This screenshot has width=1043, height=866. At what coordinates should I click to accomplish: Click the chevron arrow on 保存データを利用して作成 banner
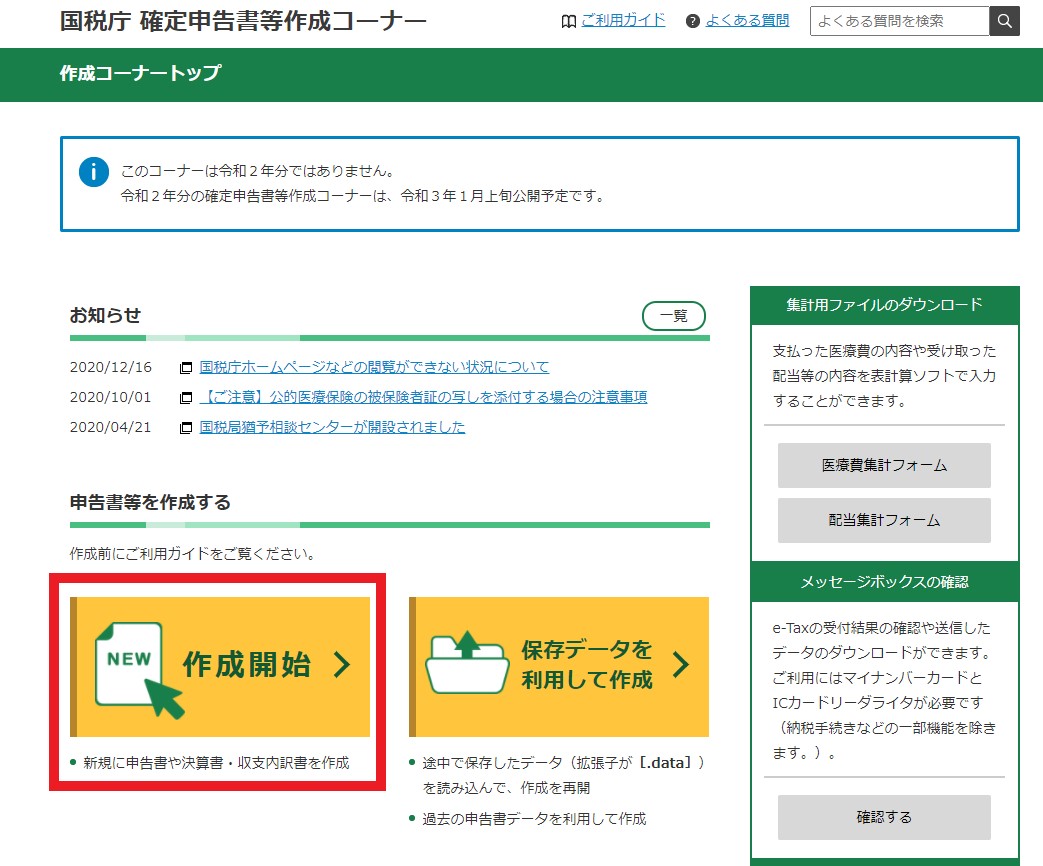point(681,664)
